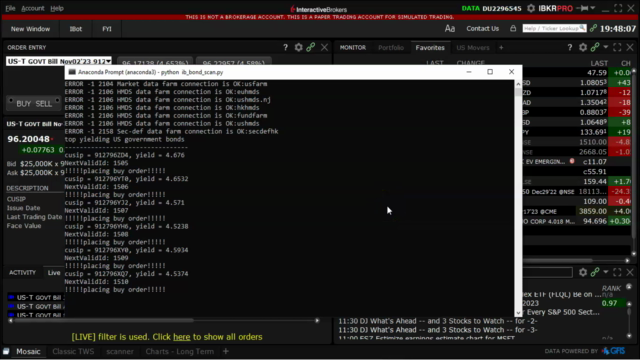
Task: Open Monitor panel help question mark
Action: (570, 47)
